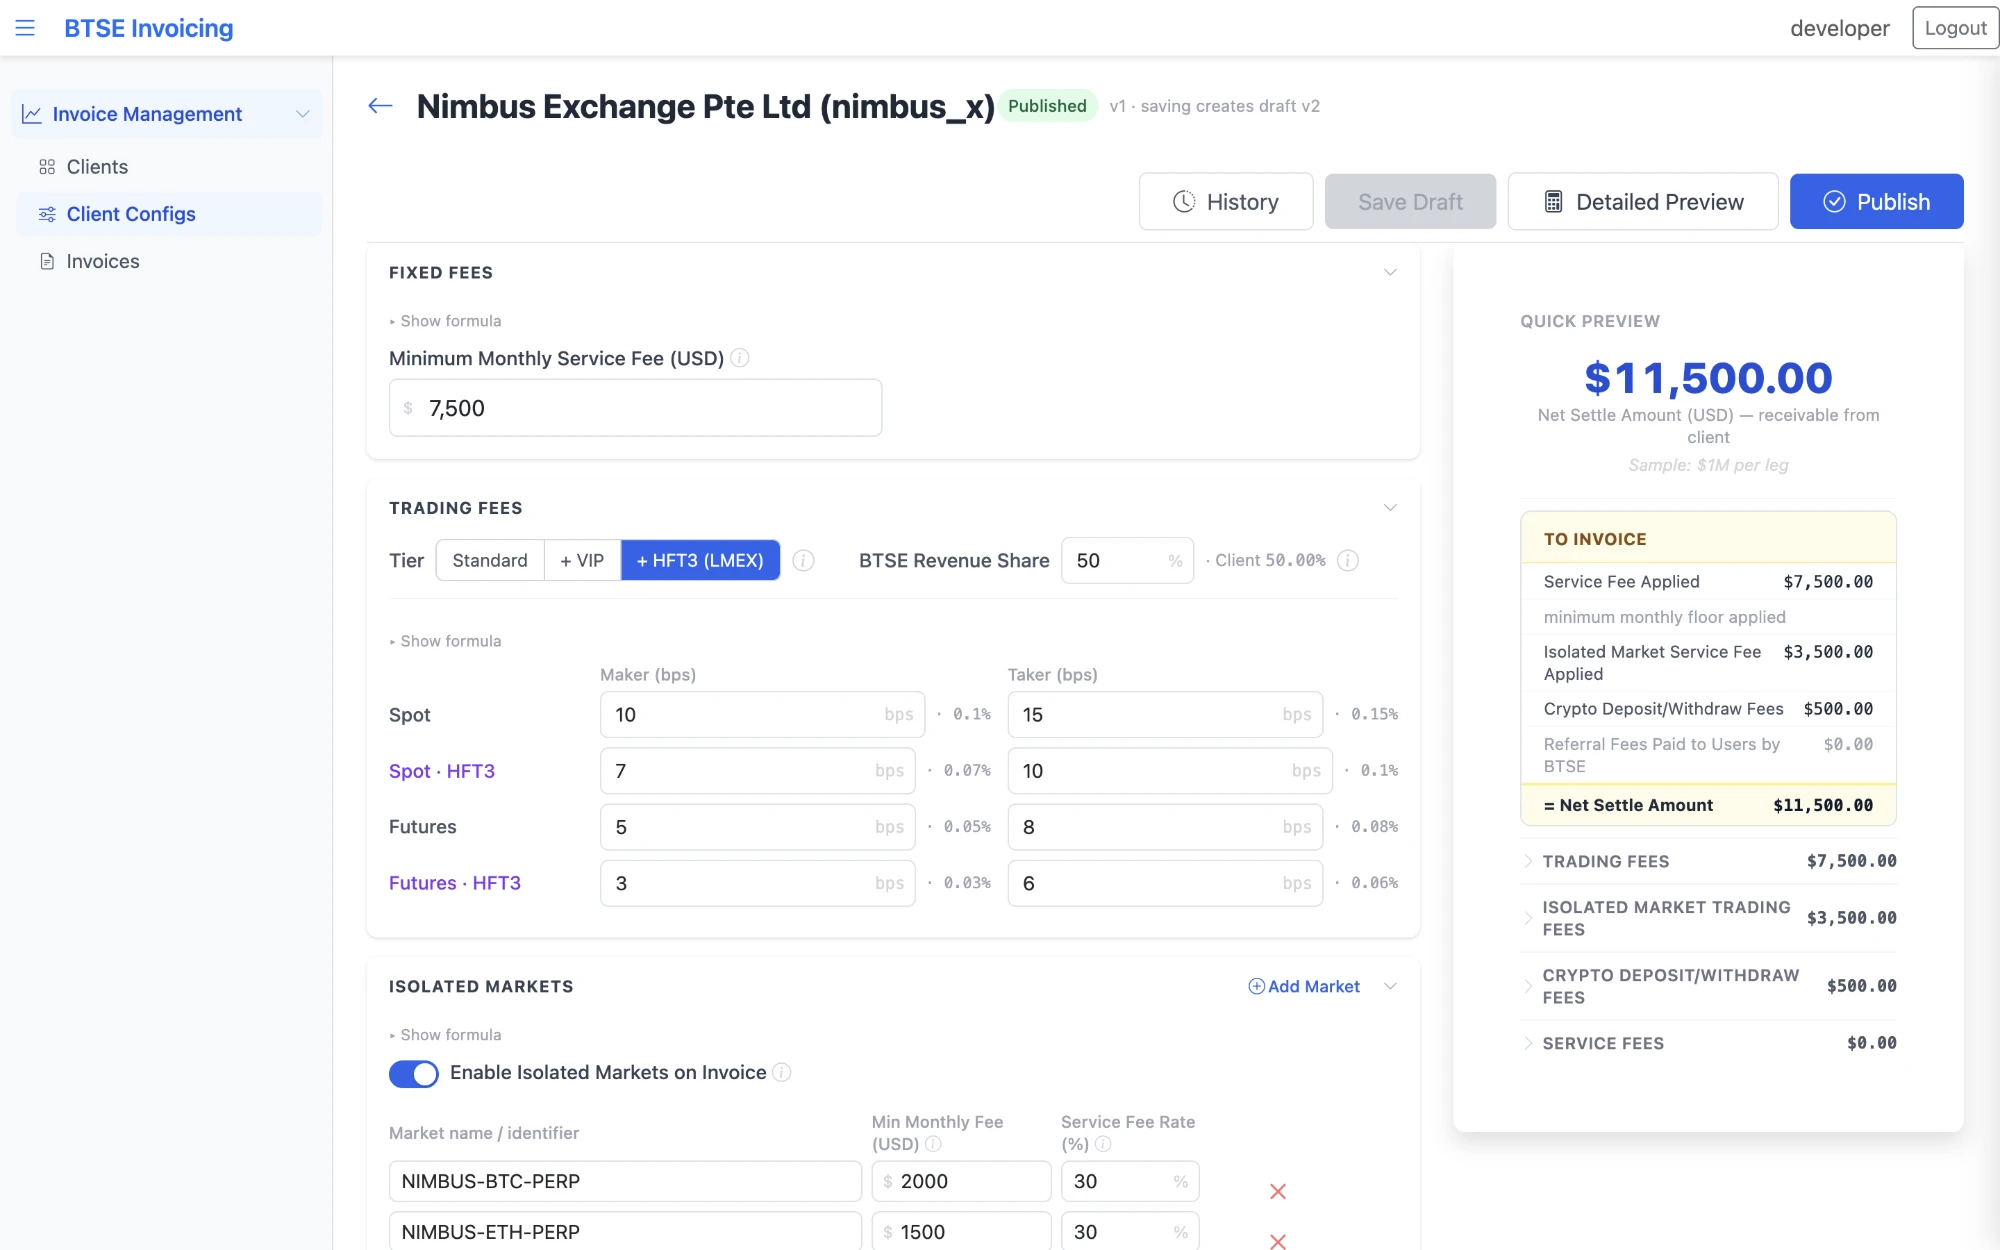Select the + HFT3 (LMEX) tier

(x=700, y=561)
